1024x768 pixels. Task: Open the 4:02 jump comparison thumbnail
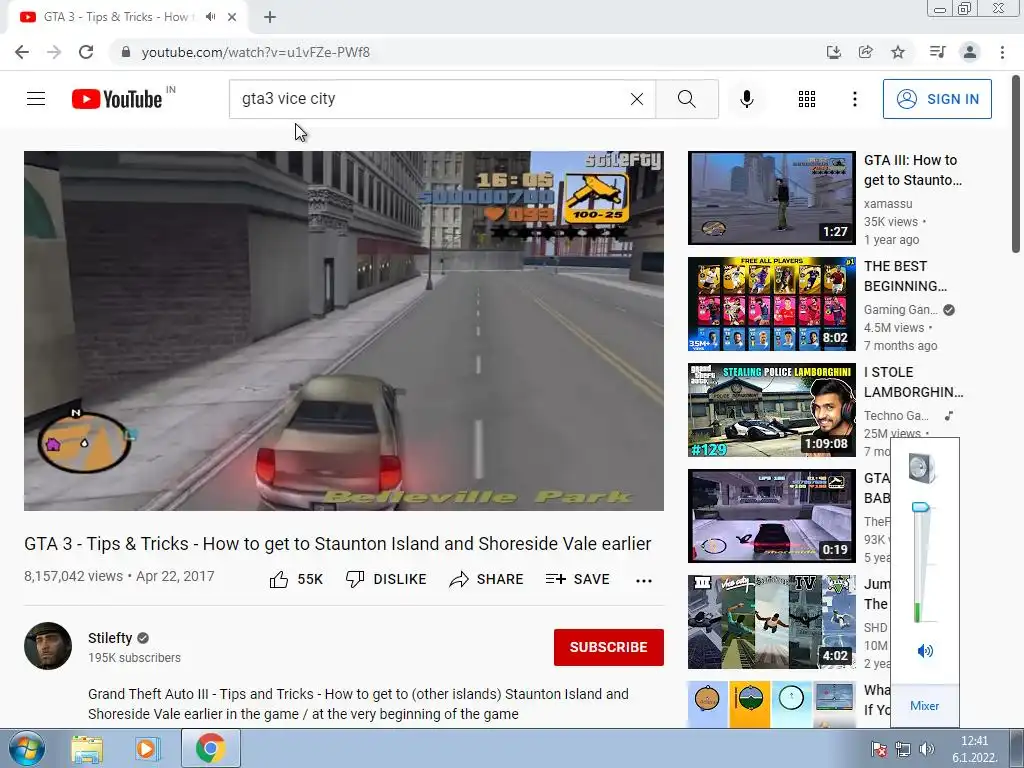(x=771, y=622)
